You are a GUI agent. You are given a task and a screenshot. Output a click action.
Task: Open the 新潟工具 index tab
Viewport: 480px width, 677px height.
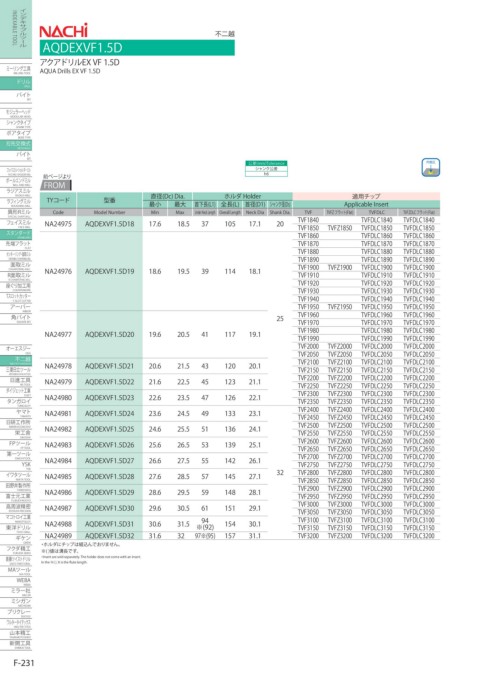(x=16, y=644)
